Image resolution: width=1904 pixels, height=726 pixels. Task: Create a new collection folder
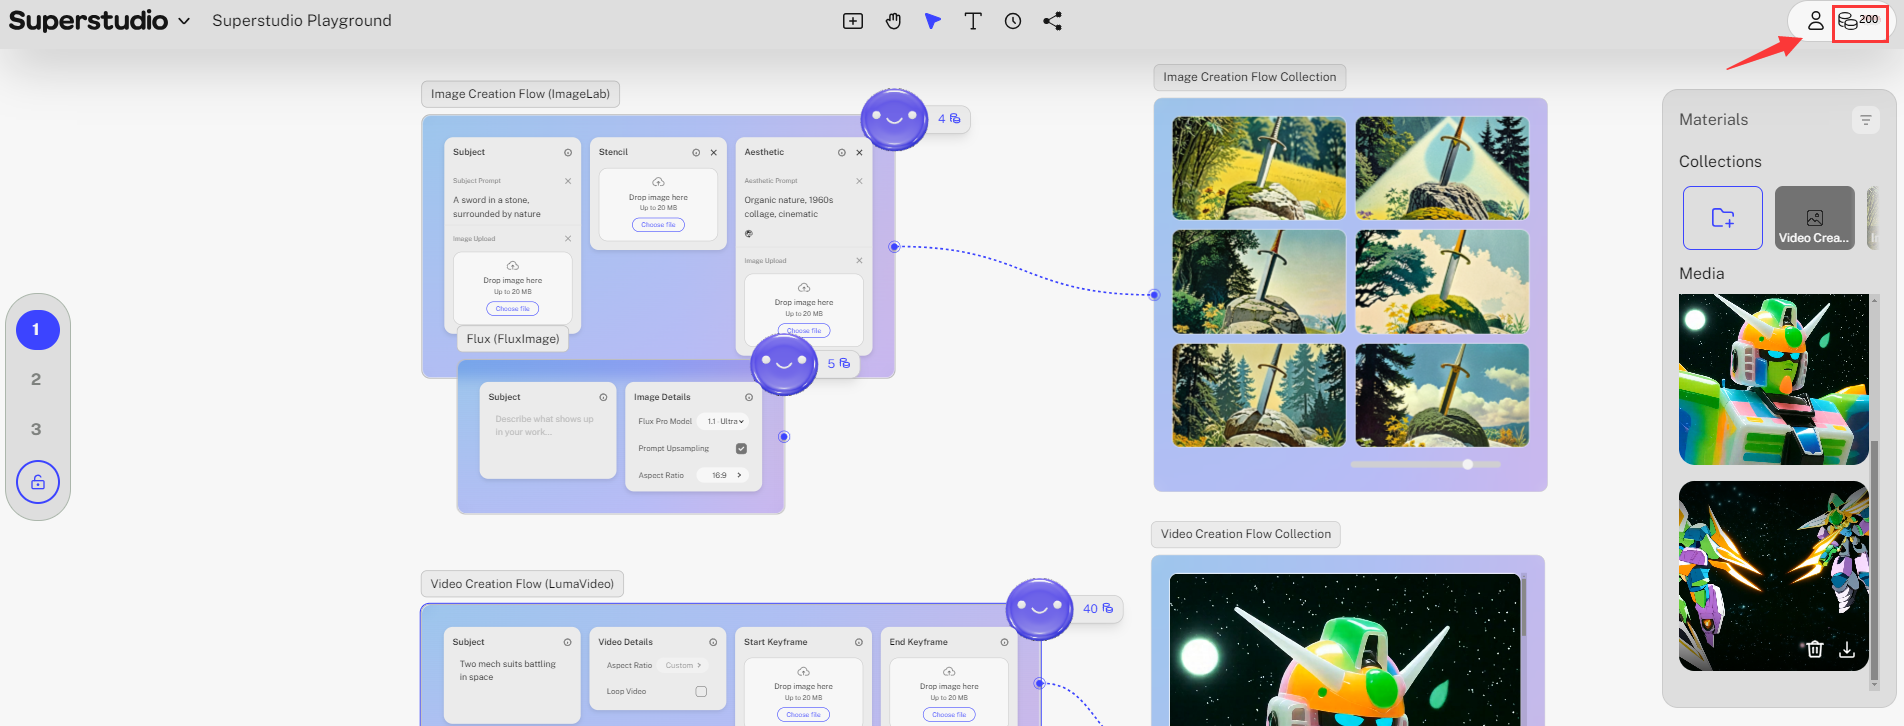tap(1722, 217)
